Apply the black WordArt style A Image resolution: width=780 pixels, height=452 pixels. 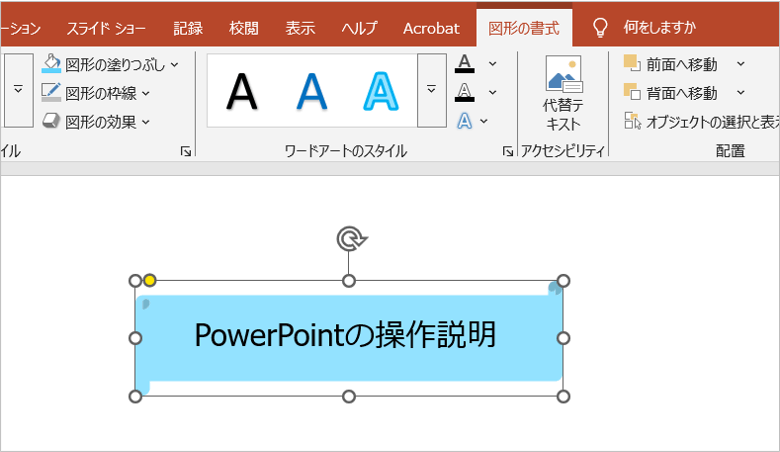(242, 91)
